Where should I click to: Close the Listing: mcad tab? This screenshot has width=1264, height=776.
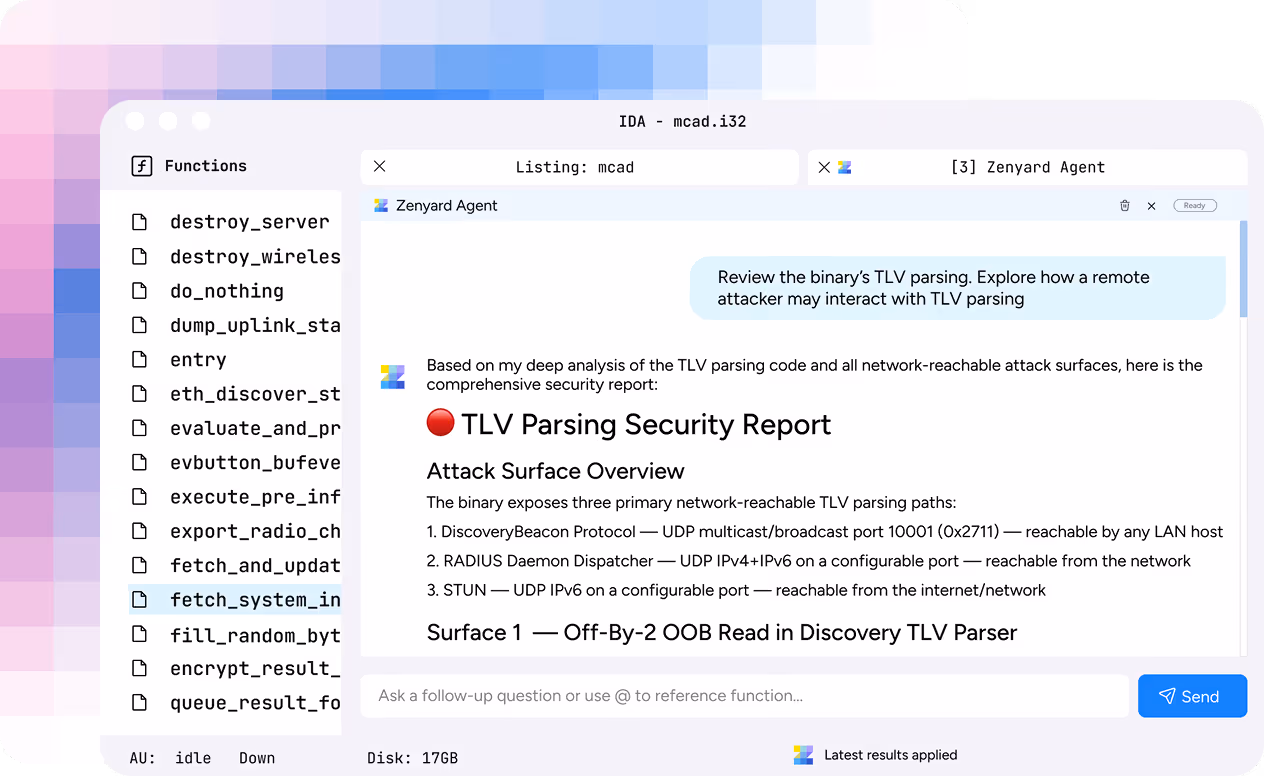tap(379, 166)
